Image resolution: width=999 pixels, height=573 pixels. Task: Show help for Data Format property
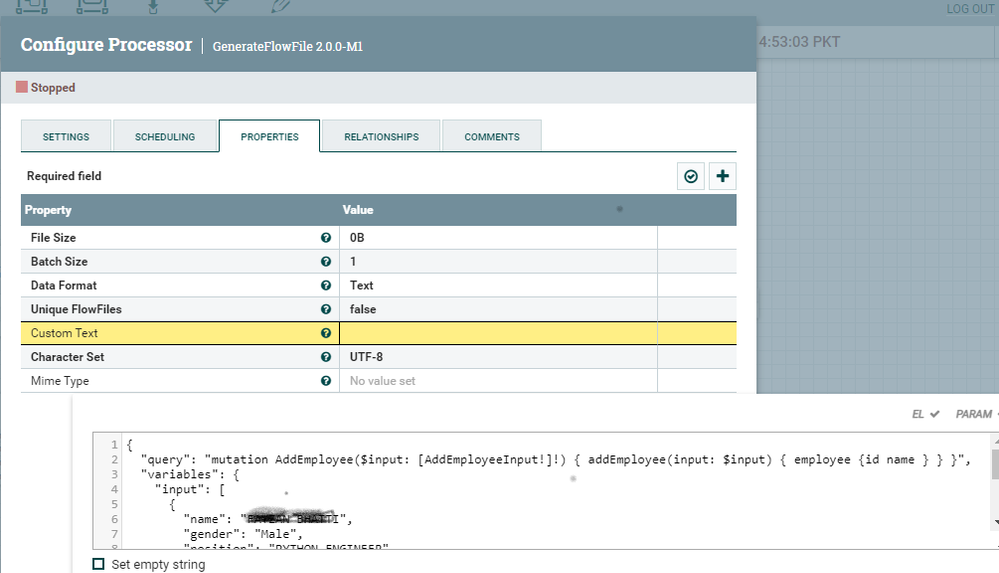[x=326, y=286]
